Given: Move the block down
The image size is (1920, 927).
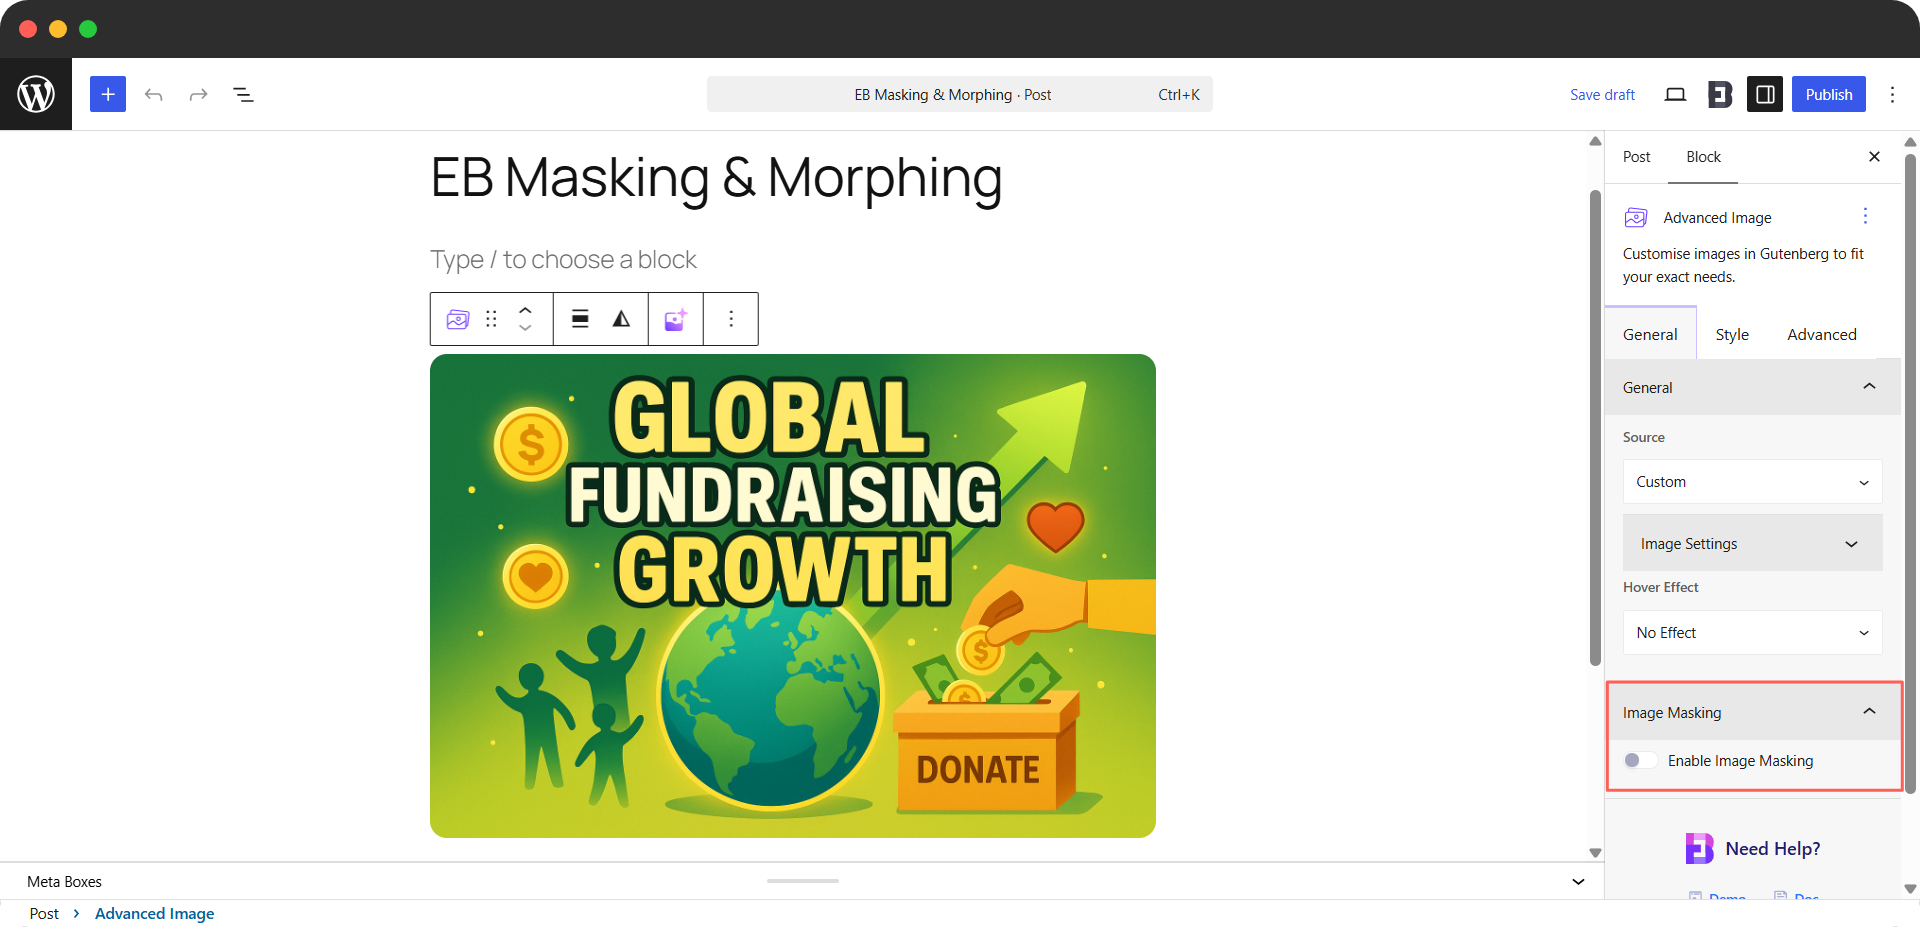Looking at the screenshot, I should point(525,328).
